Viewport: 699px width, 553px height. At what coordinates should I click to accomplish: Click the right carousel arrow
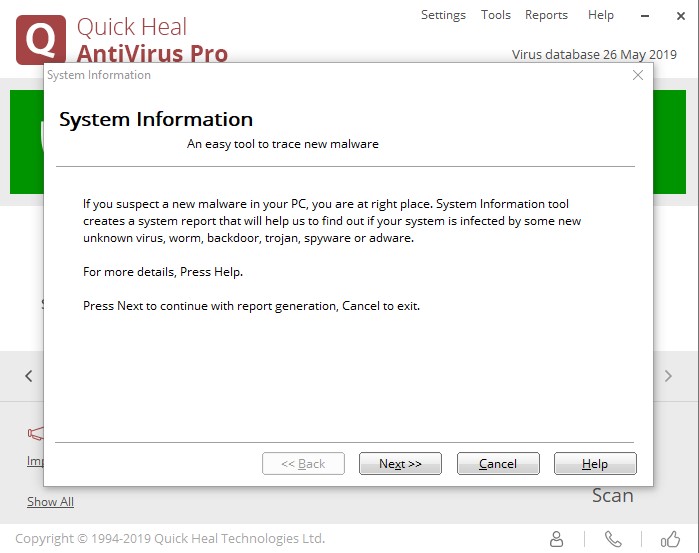tap(668, 376)
